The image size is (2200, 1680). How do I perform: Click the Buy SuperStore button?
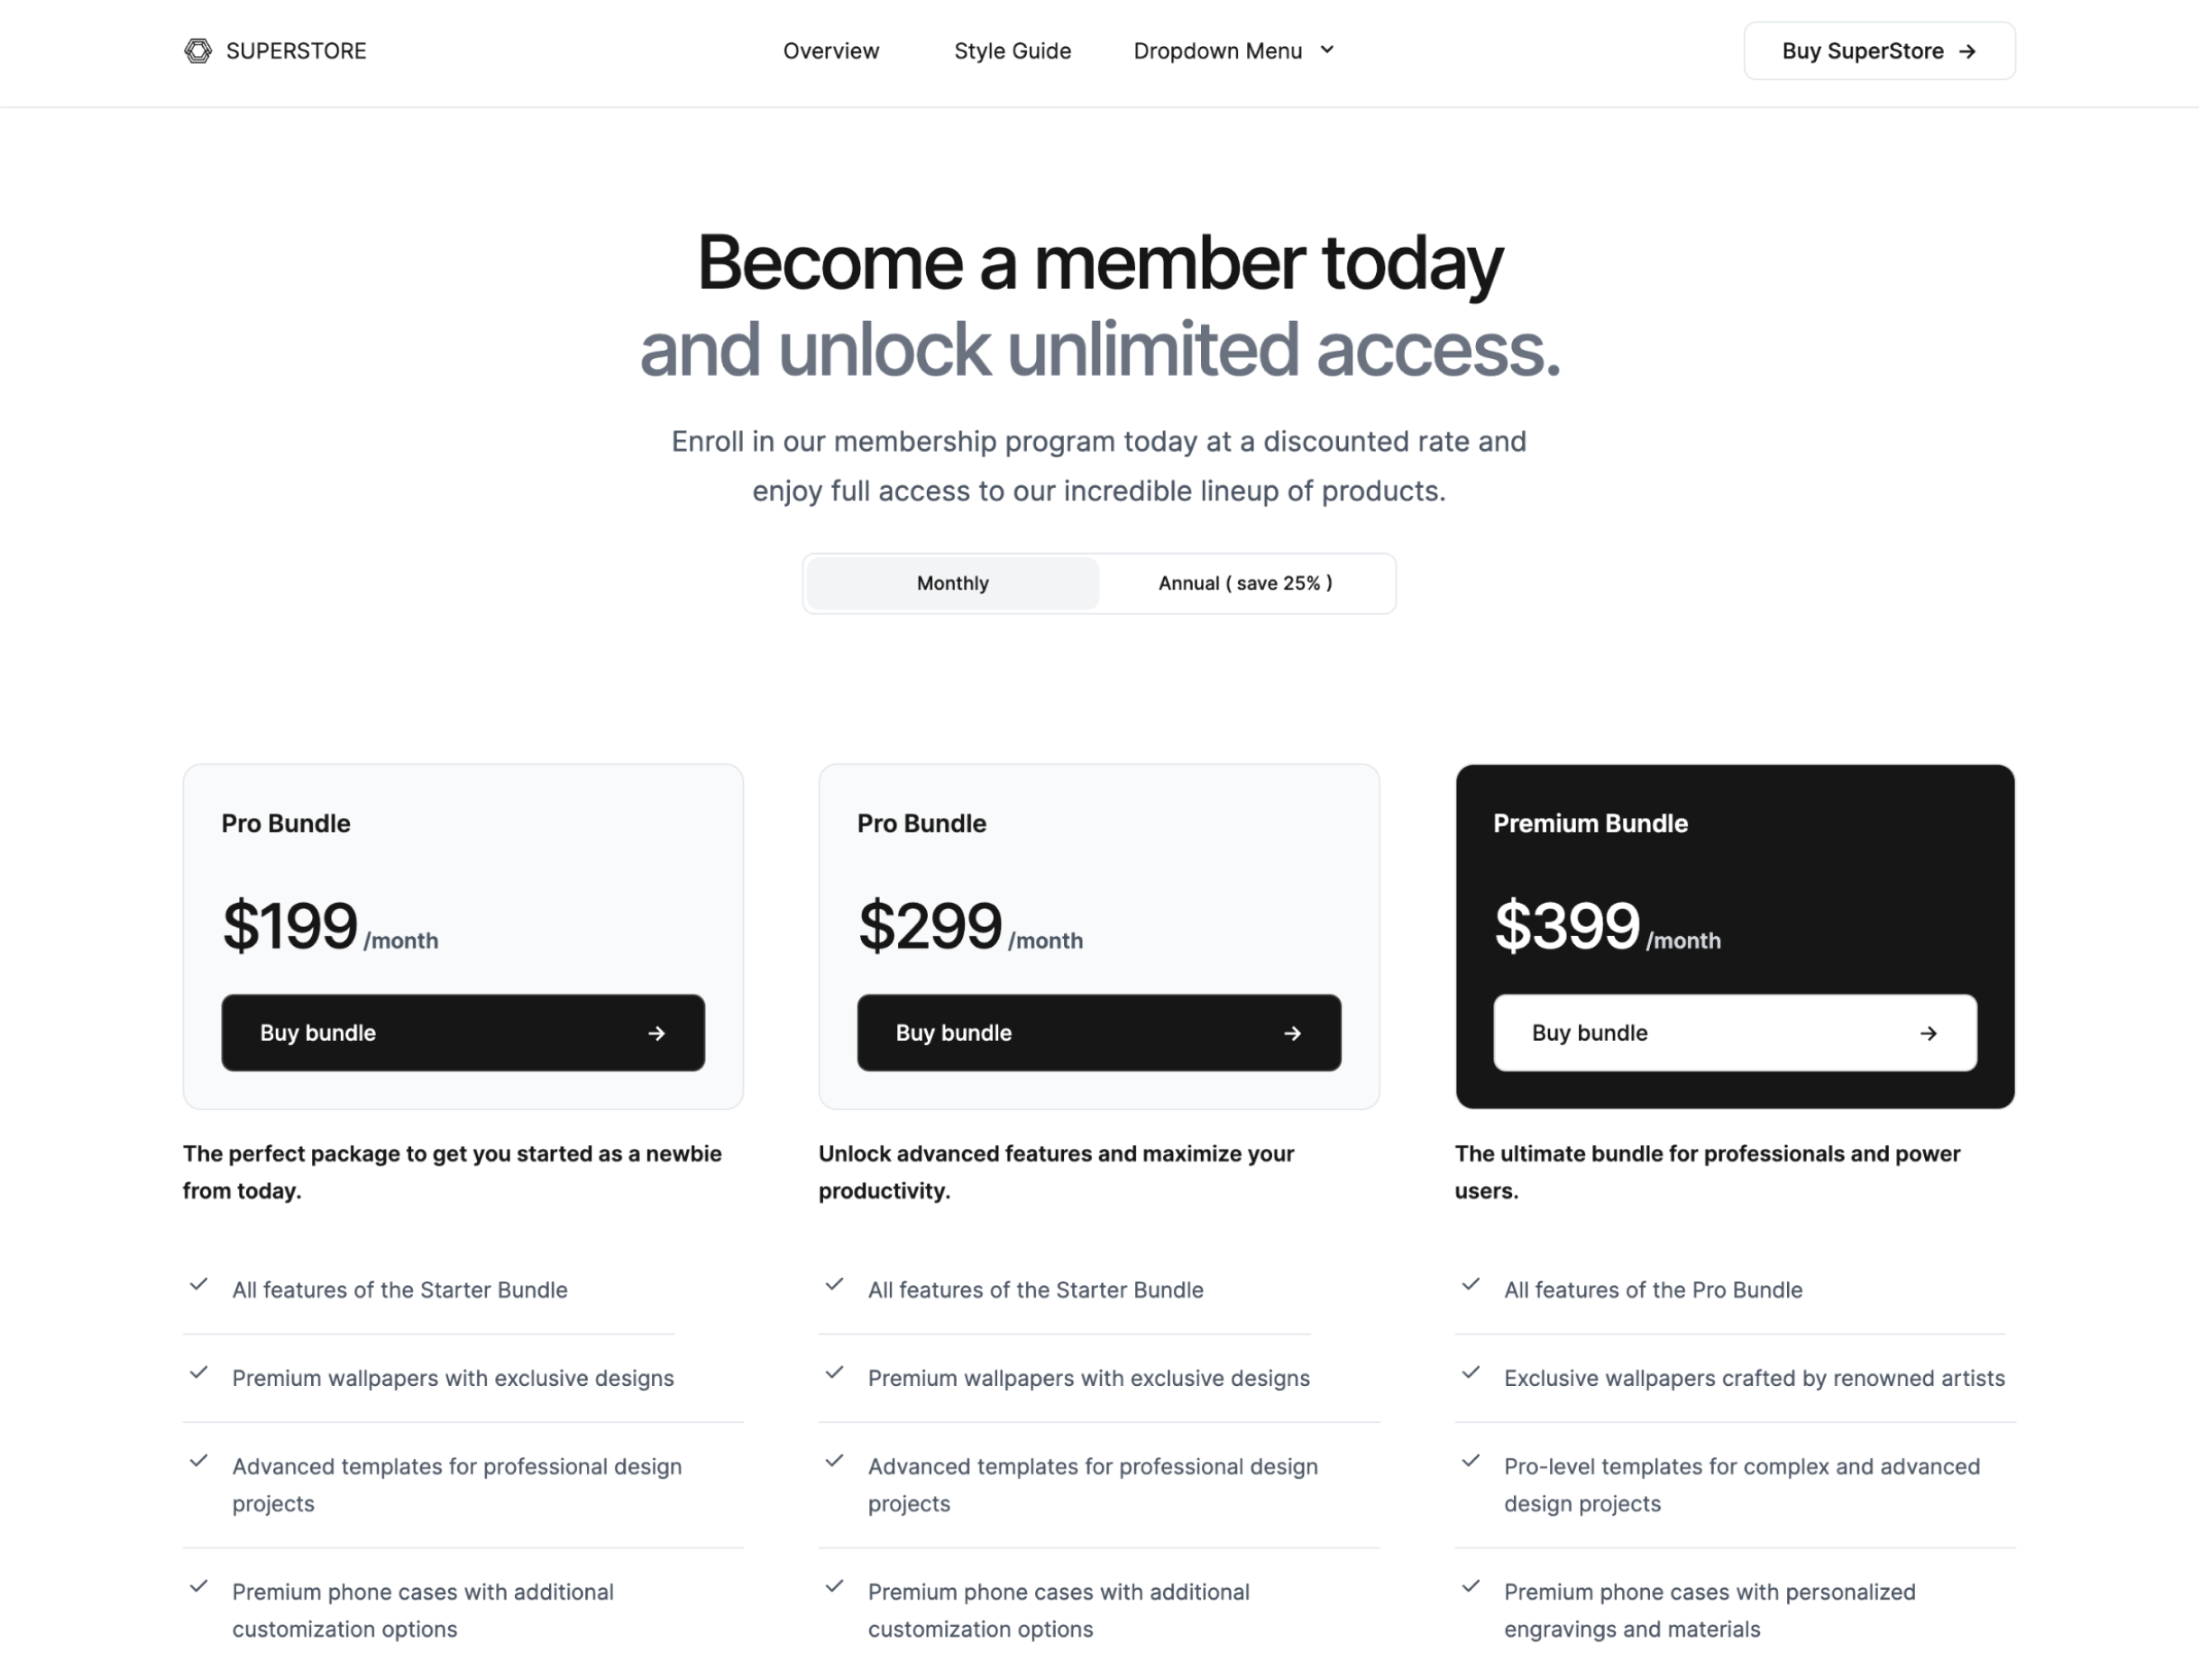1879,51
